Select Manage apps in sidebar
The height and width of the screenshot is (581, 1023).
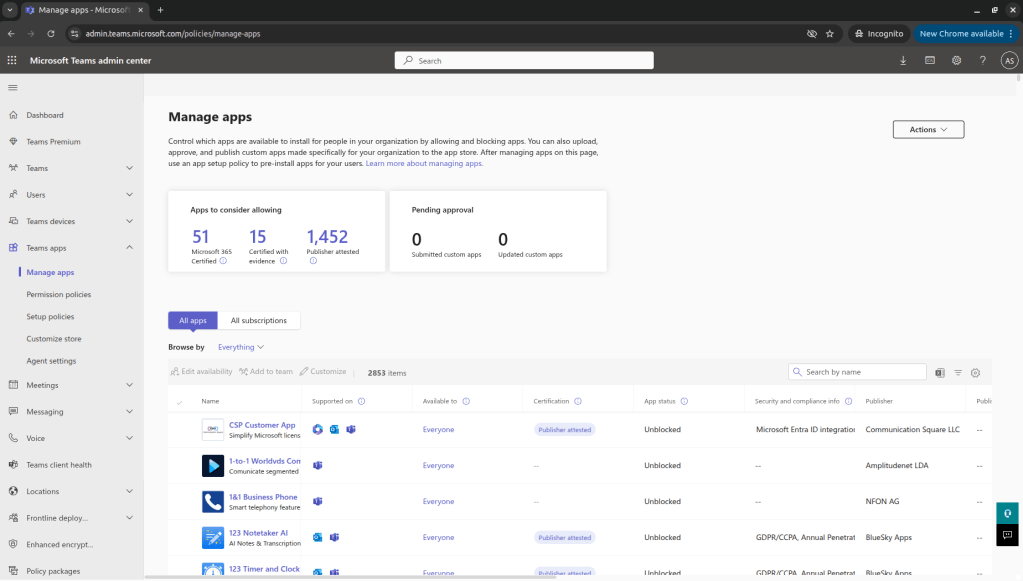pos(50,273)
